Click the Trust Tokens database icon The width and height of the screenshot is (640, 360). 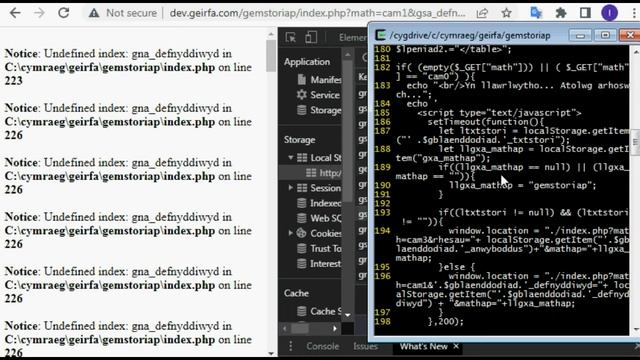tap(302, 248)
